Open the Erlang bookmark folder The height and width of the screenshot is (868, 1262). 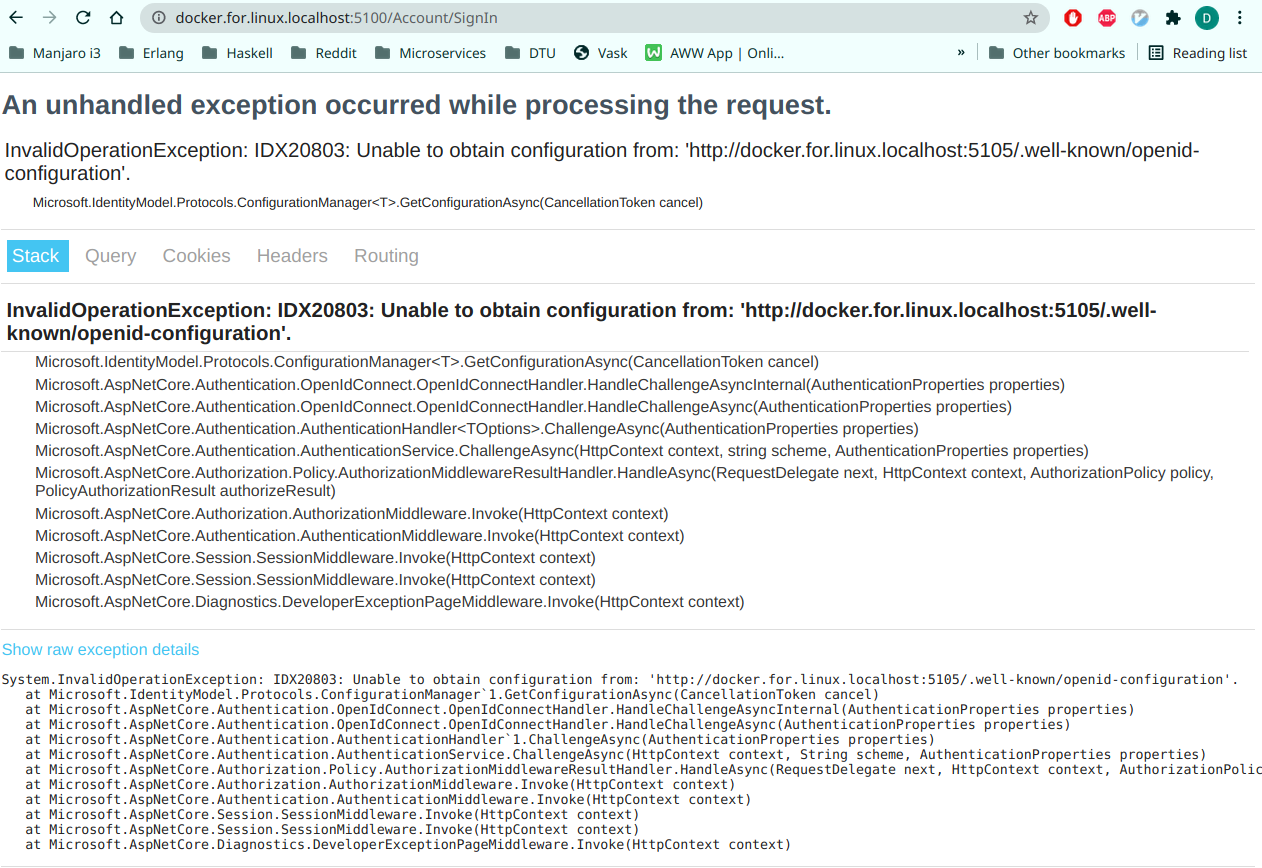151,53
